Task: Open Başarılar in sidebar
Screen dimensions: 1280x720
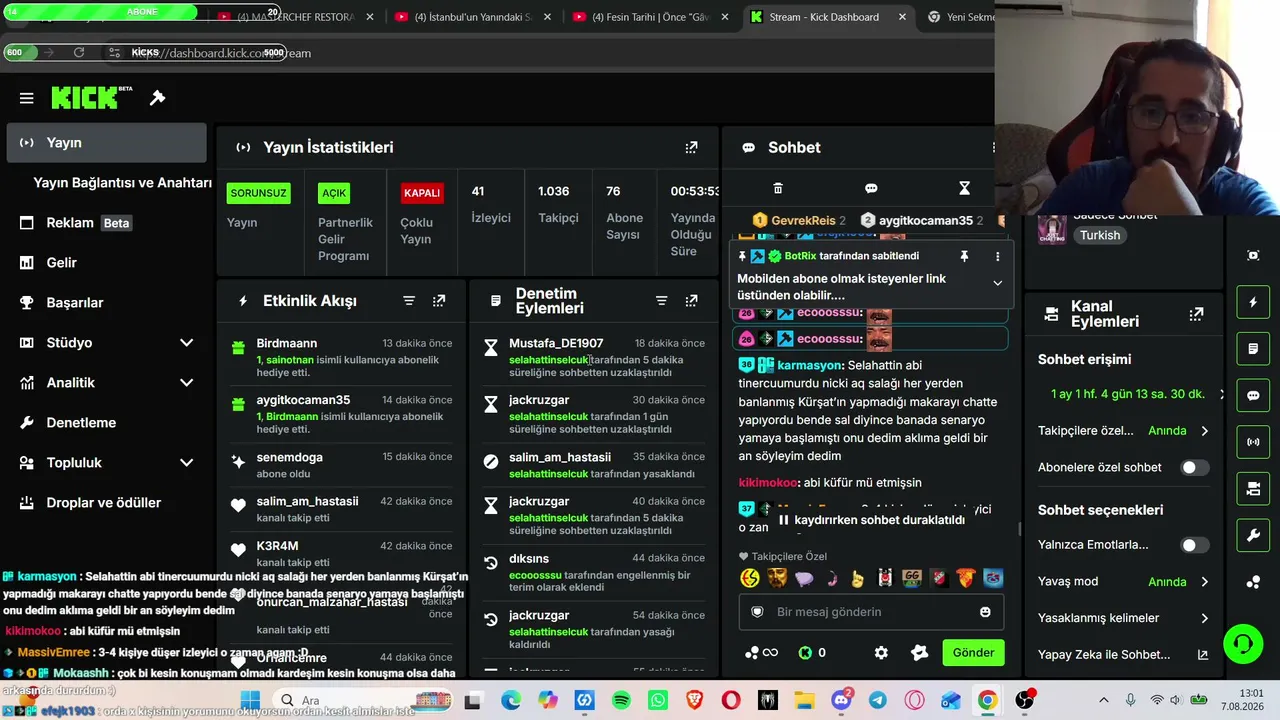Action: [x=106, y=303]
